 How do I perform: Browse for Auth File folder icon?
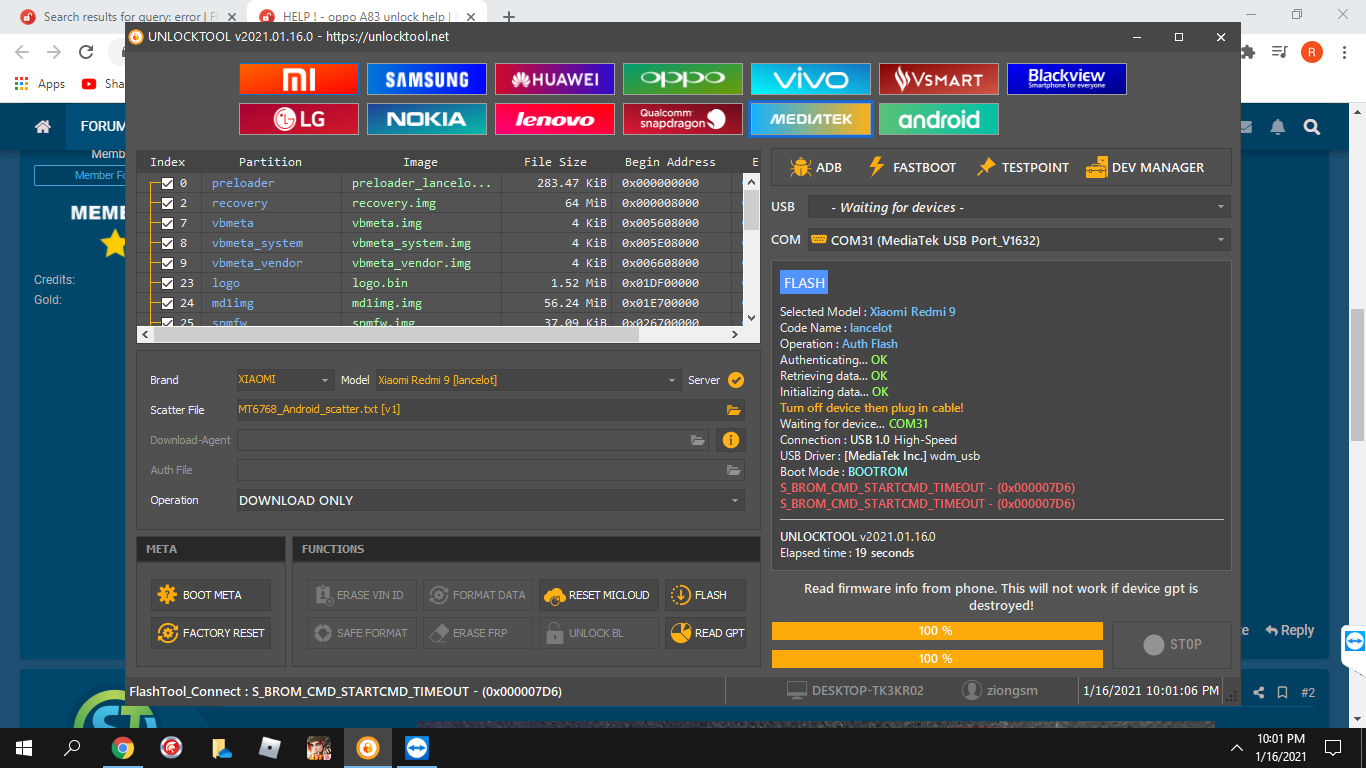[x=734, y=470]
